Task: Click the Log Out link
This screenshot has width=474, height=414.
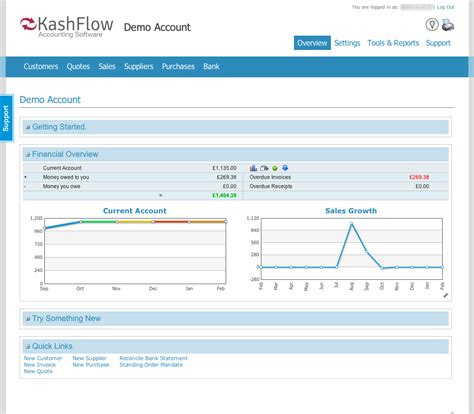Action: pyautogui.click(x=446, y=7)
